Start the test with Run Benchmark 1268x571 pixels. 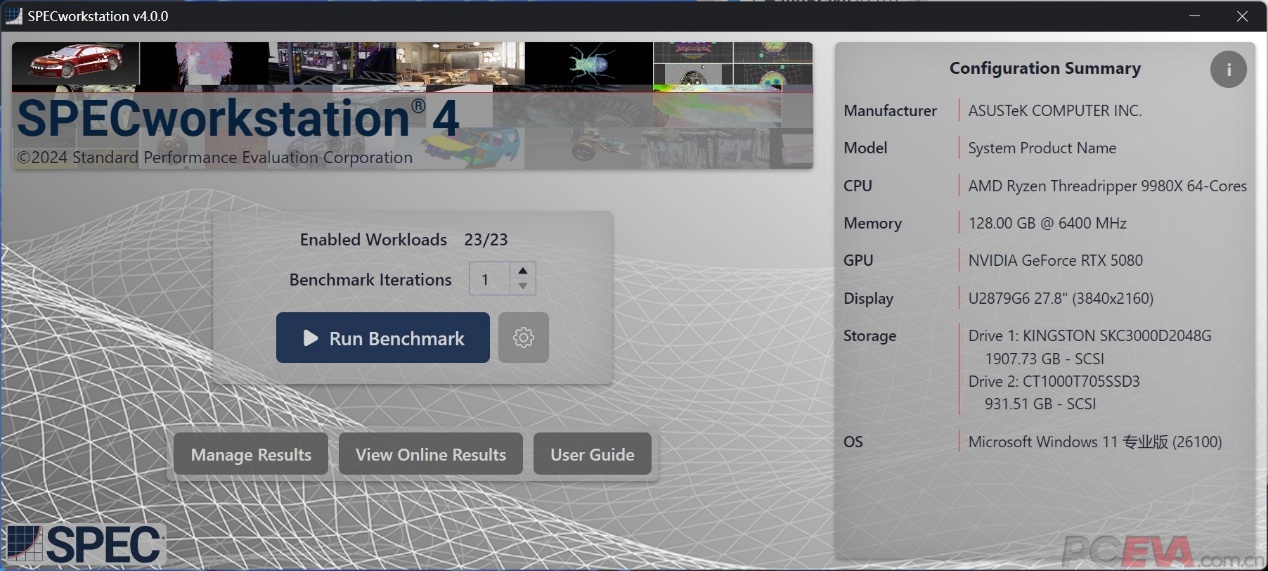click(383, 338)
